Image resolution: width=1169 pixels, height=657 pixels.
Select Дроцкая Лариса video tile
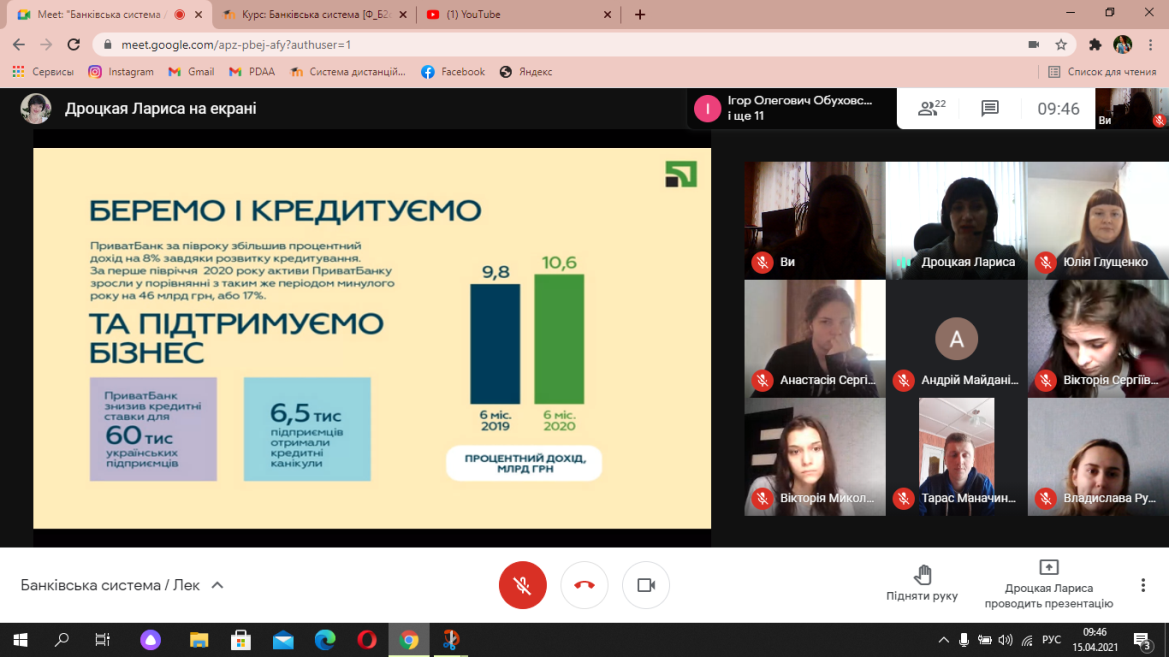pyautogui.click(x=957, y=220)
